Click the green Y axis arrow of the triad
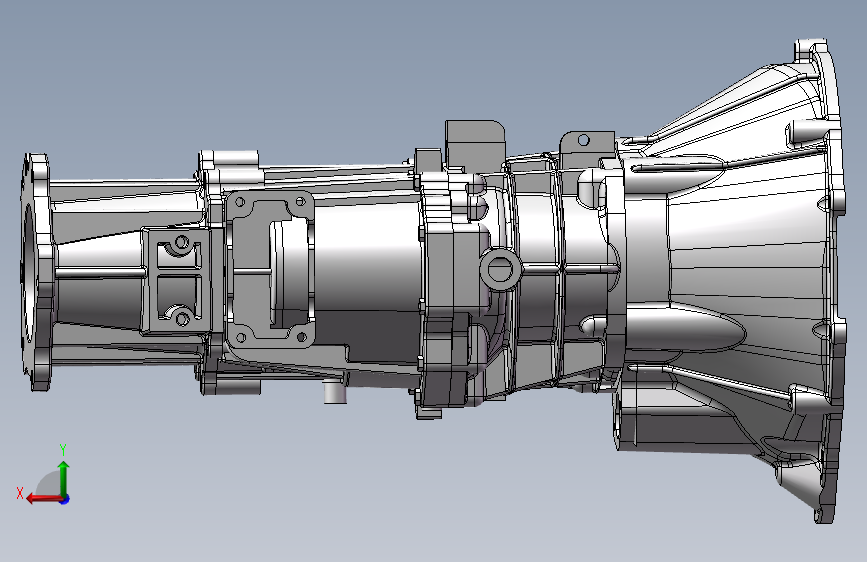 click(x=64, y=478)
